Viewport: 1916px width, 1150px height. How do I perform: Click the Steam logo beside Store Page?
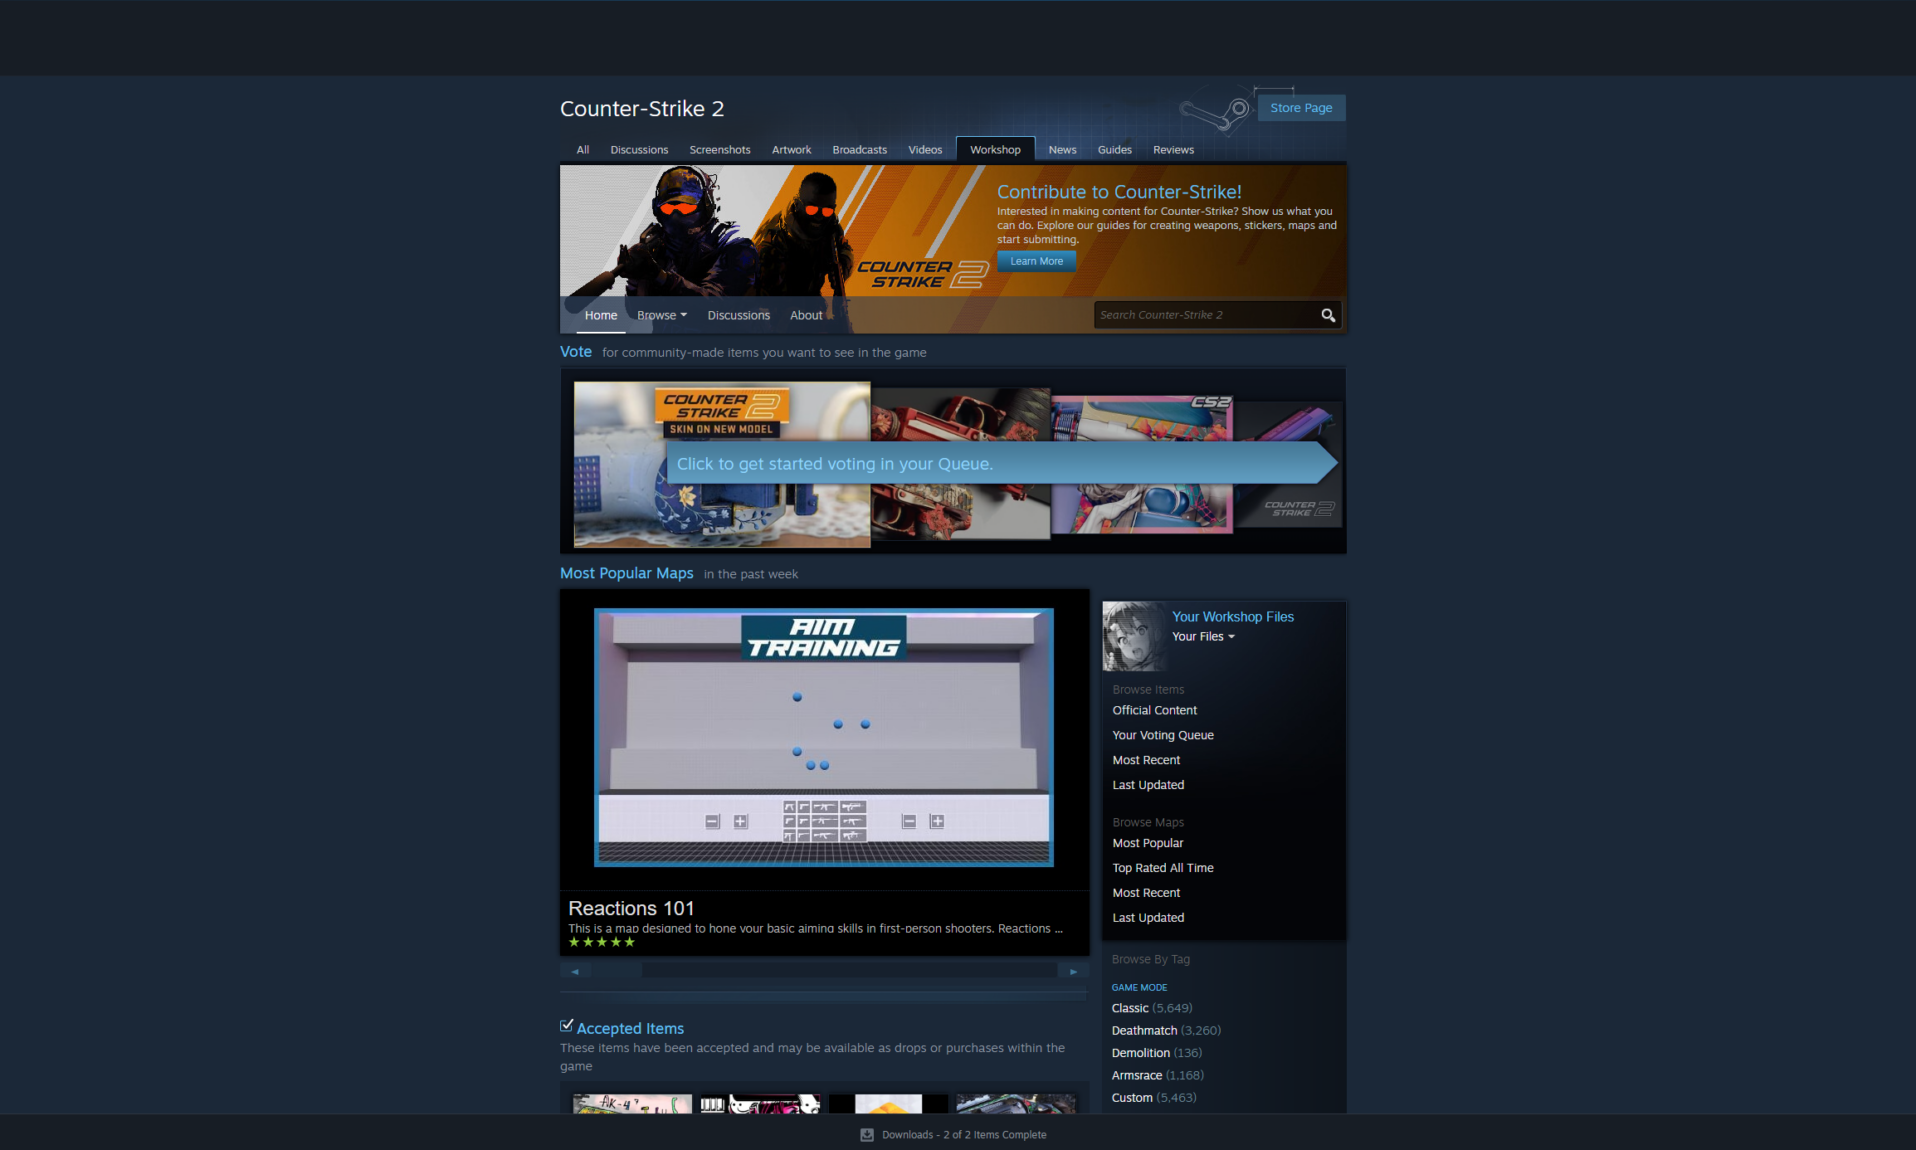pos(1216,111)
